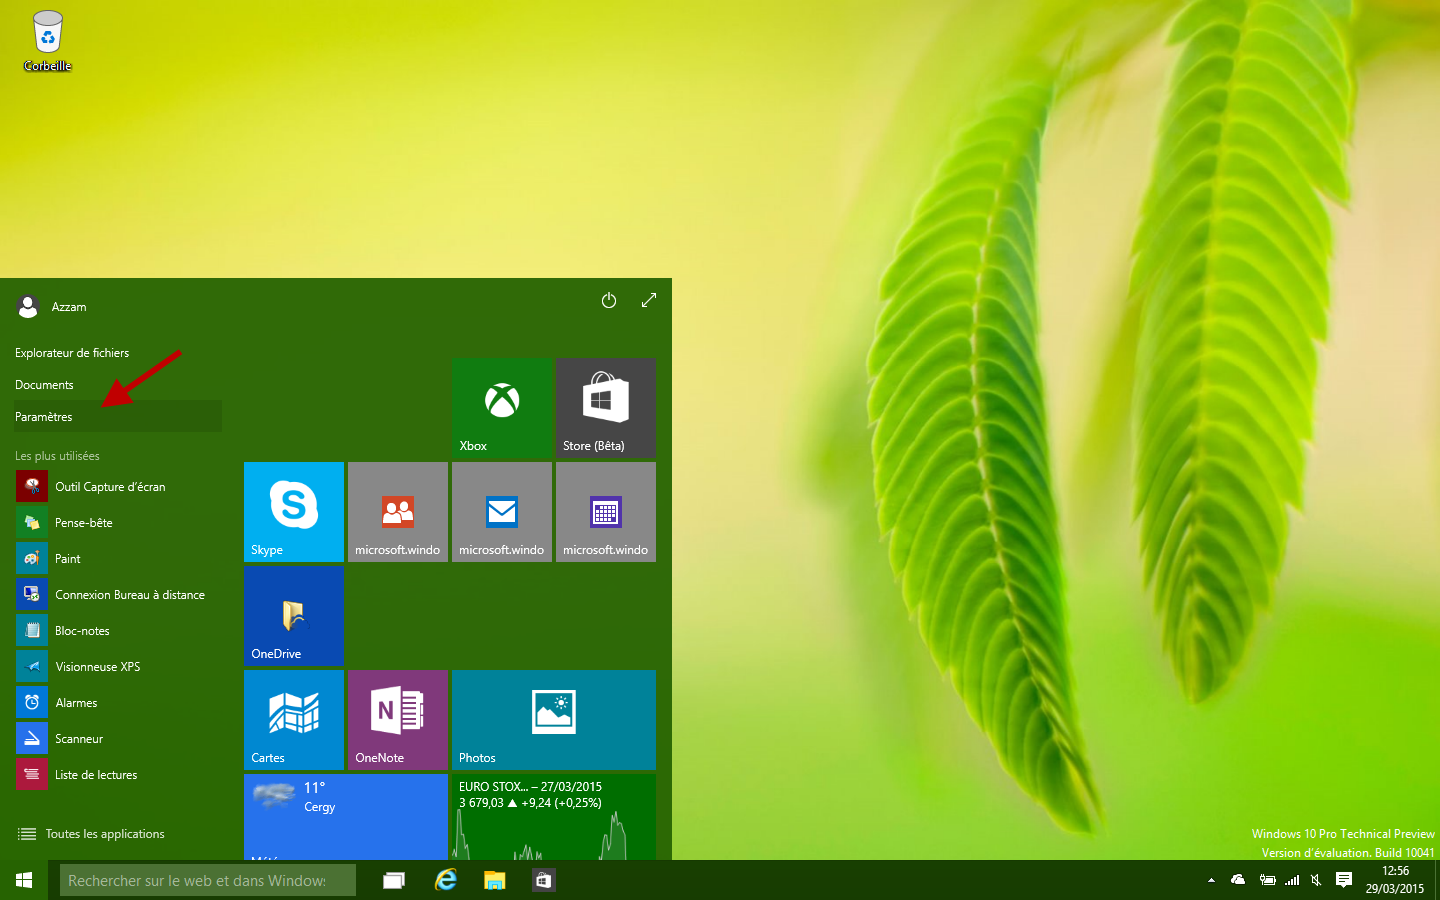This screenshot has height=900, width=1440.
Task: Open the power options button
Action: point(609,300)
